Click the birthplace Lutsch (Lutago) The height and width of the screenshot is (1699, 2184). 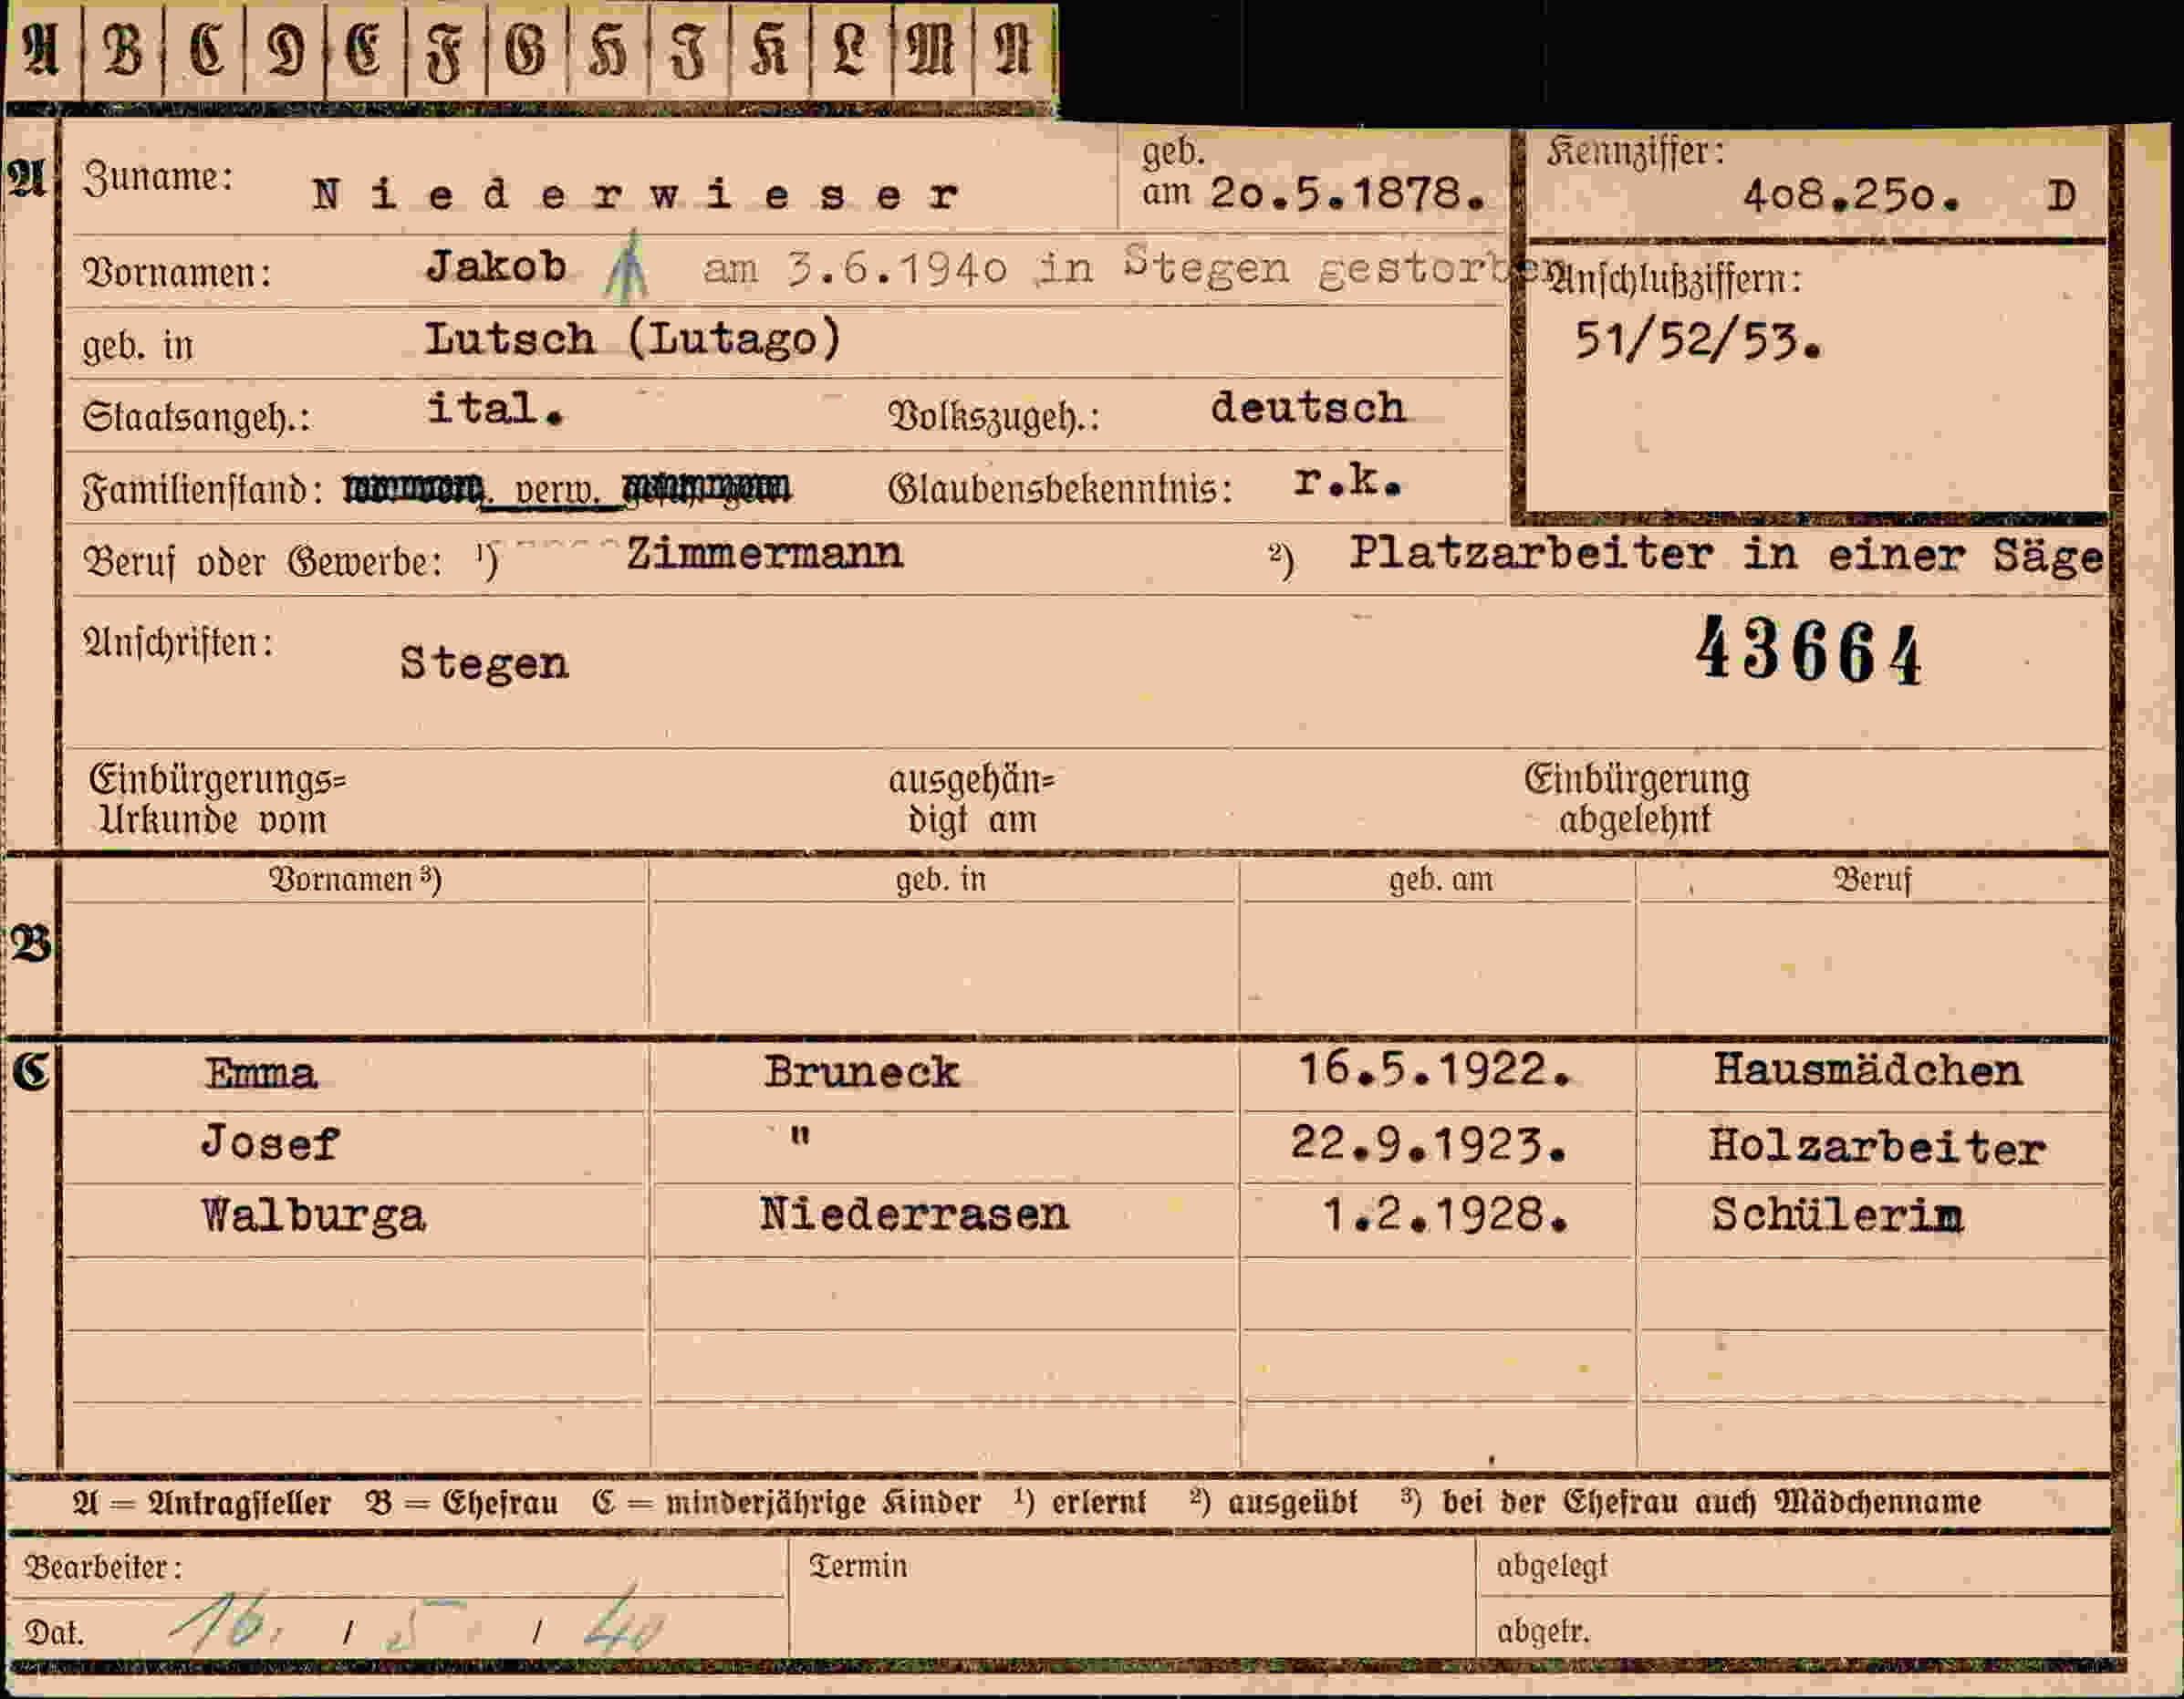(x=634, y=340)
